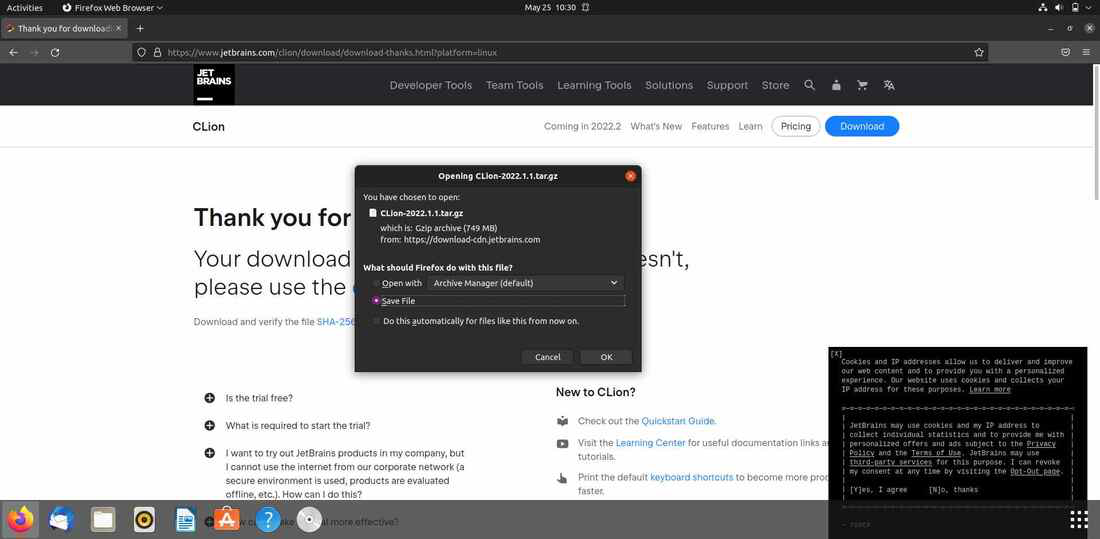The image size is (1100, 539).
Task: Open the Learning Center link
Action: [650, 443]
